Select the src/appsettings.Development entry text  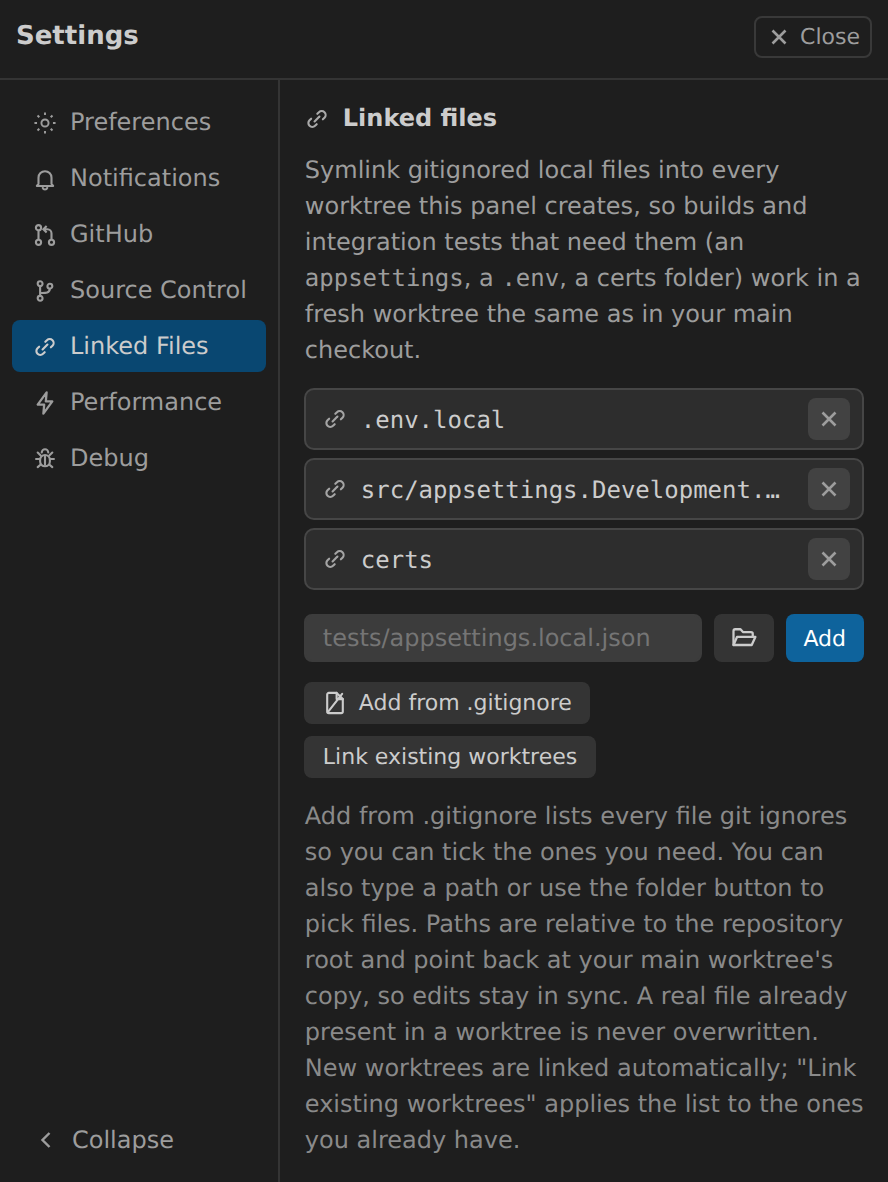click(570, 490)
